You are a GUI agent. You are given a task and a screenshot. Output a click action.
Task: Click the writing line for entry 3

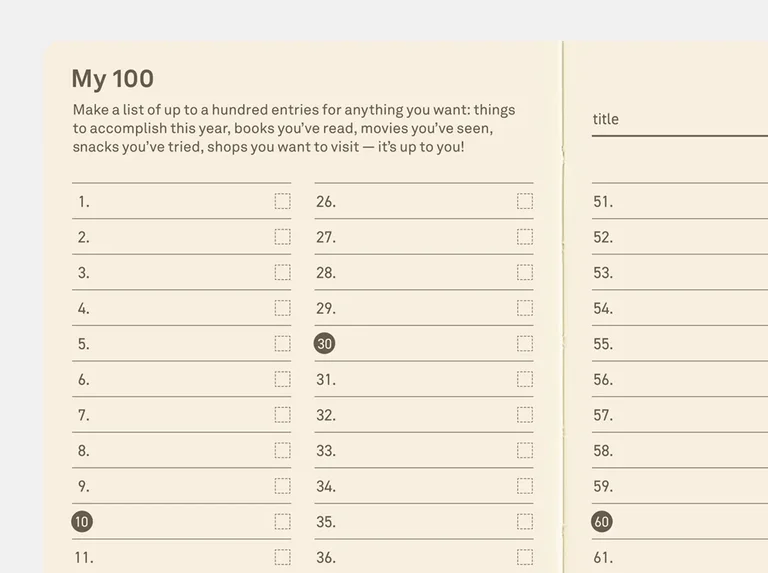(x=182, y=272)
